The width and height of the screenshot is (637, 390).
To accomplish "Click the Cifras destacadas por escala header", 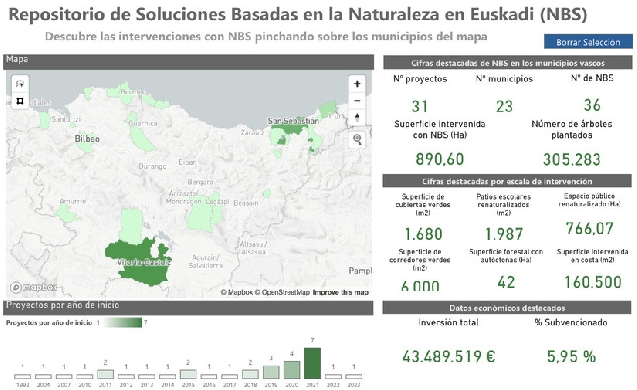I will pyautogui.click(x=507, y=181).
